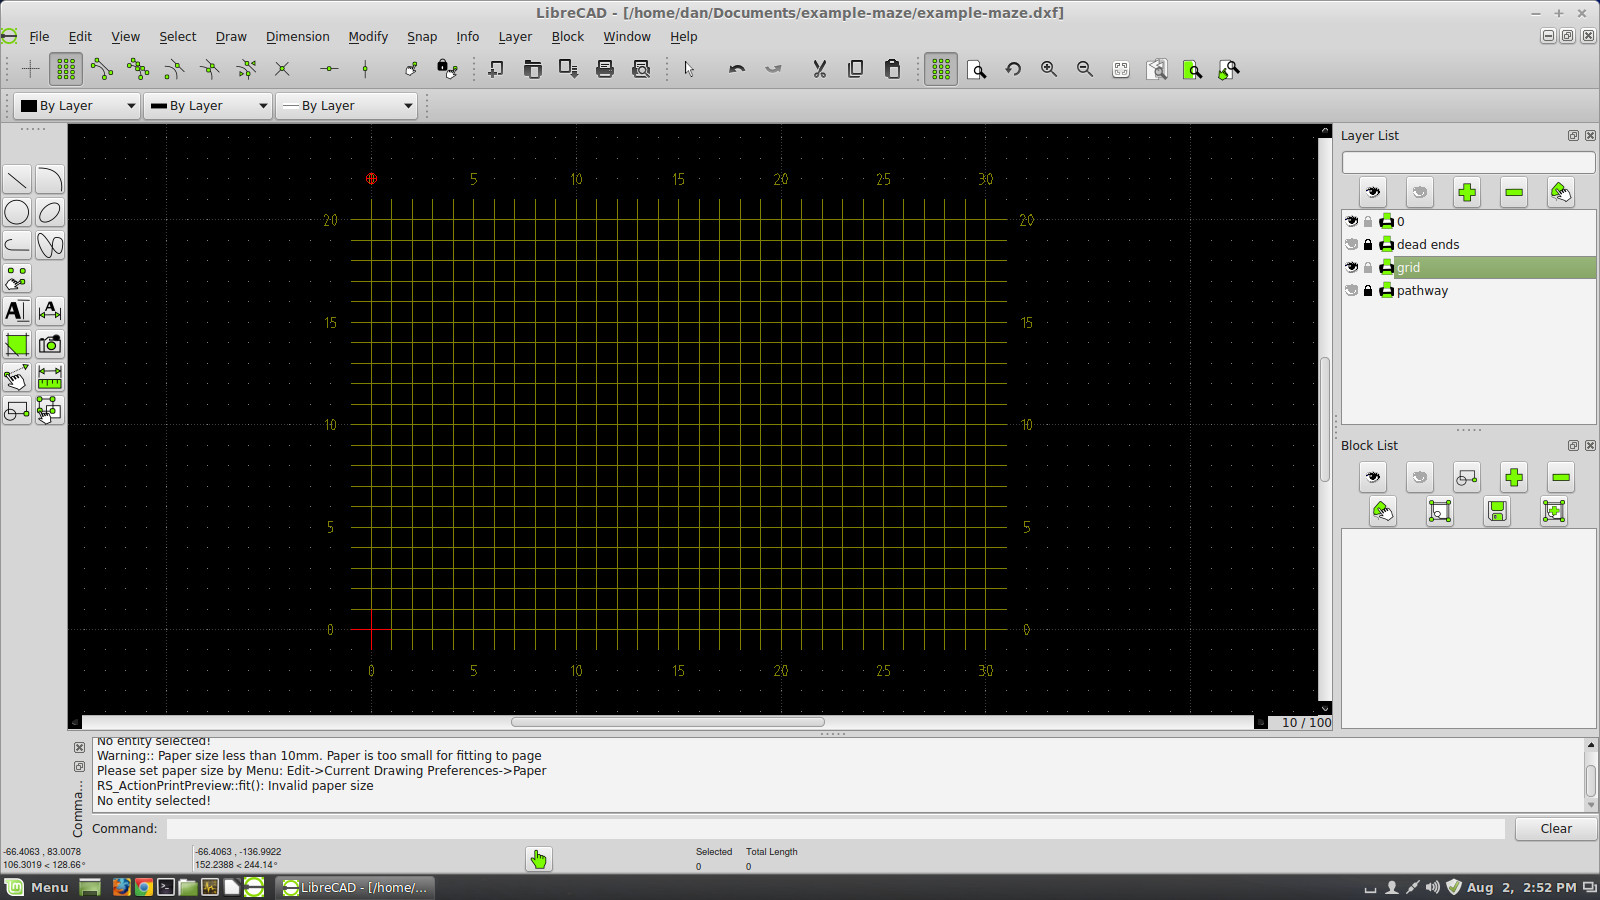Show all layers with eye button
This screenshot has width=1600, height=900.
pos(1373,192)
